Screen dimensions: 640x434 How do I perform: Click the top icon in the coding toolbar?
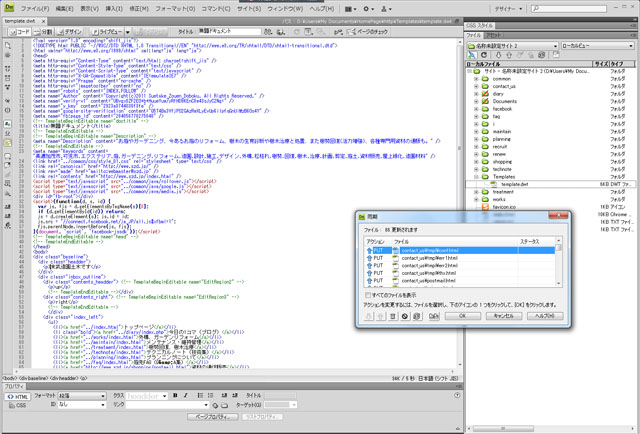click(8, 45)
